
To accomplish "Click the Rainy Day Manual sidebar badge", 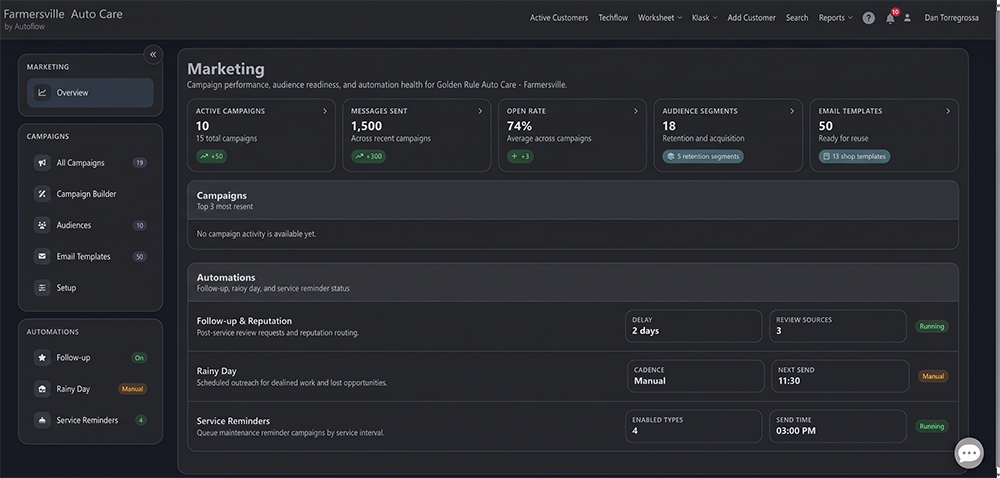I will [133, 389].
